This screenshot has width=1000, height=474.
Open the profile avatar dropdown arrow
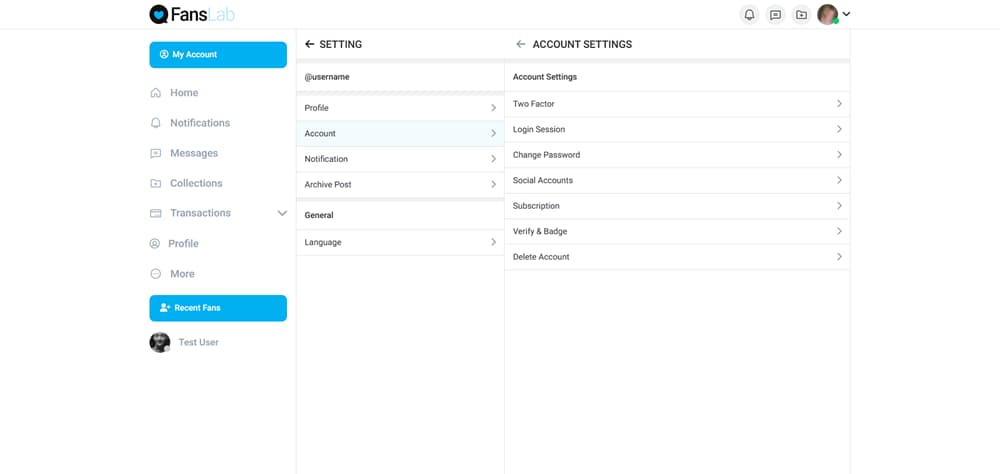(846, 14)
